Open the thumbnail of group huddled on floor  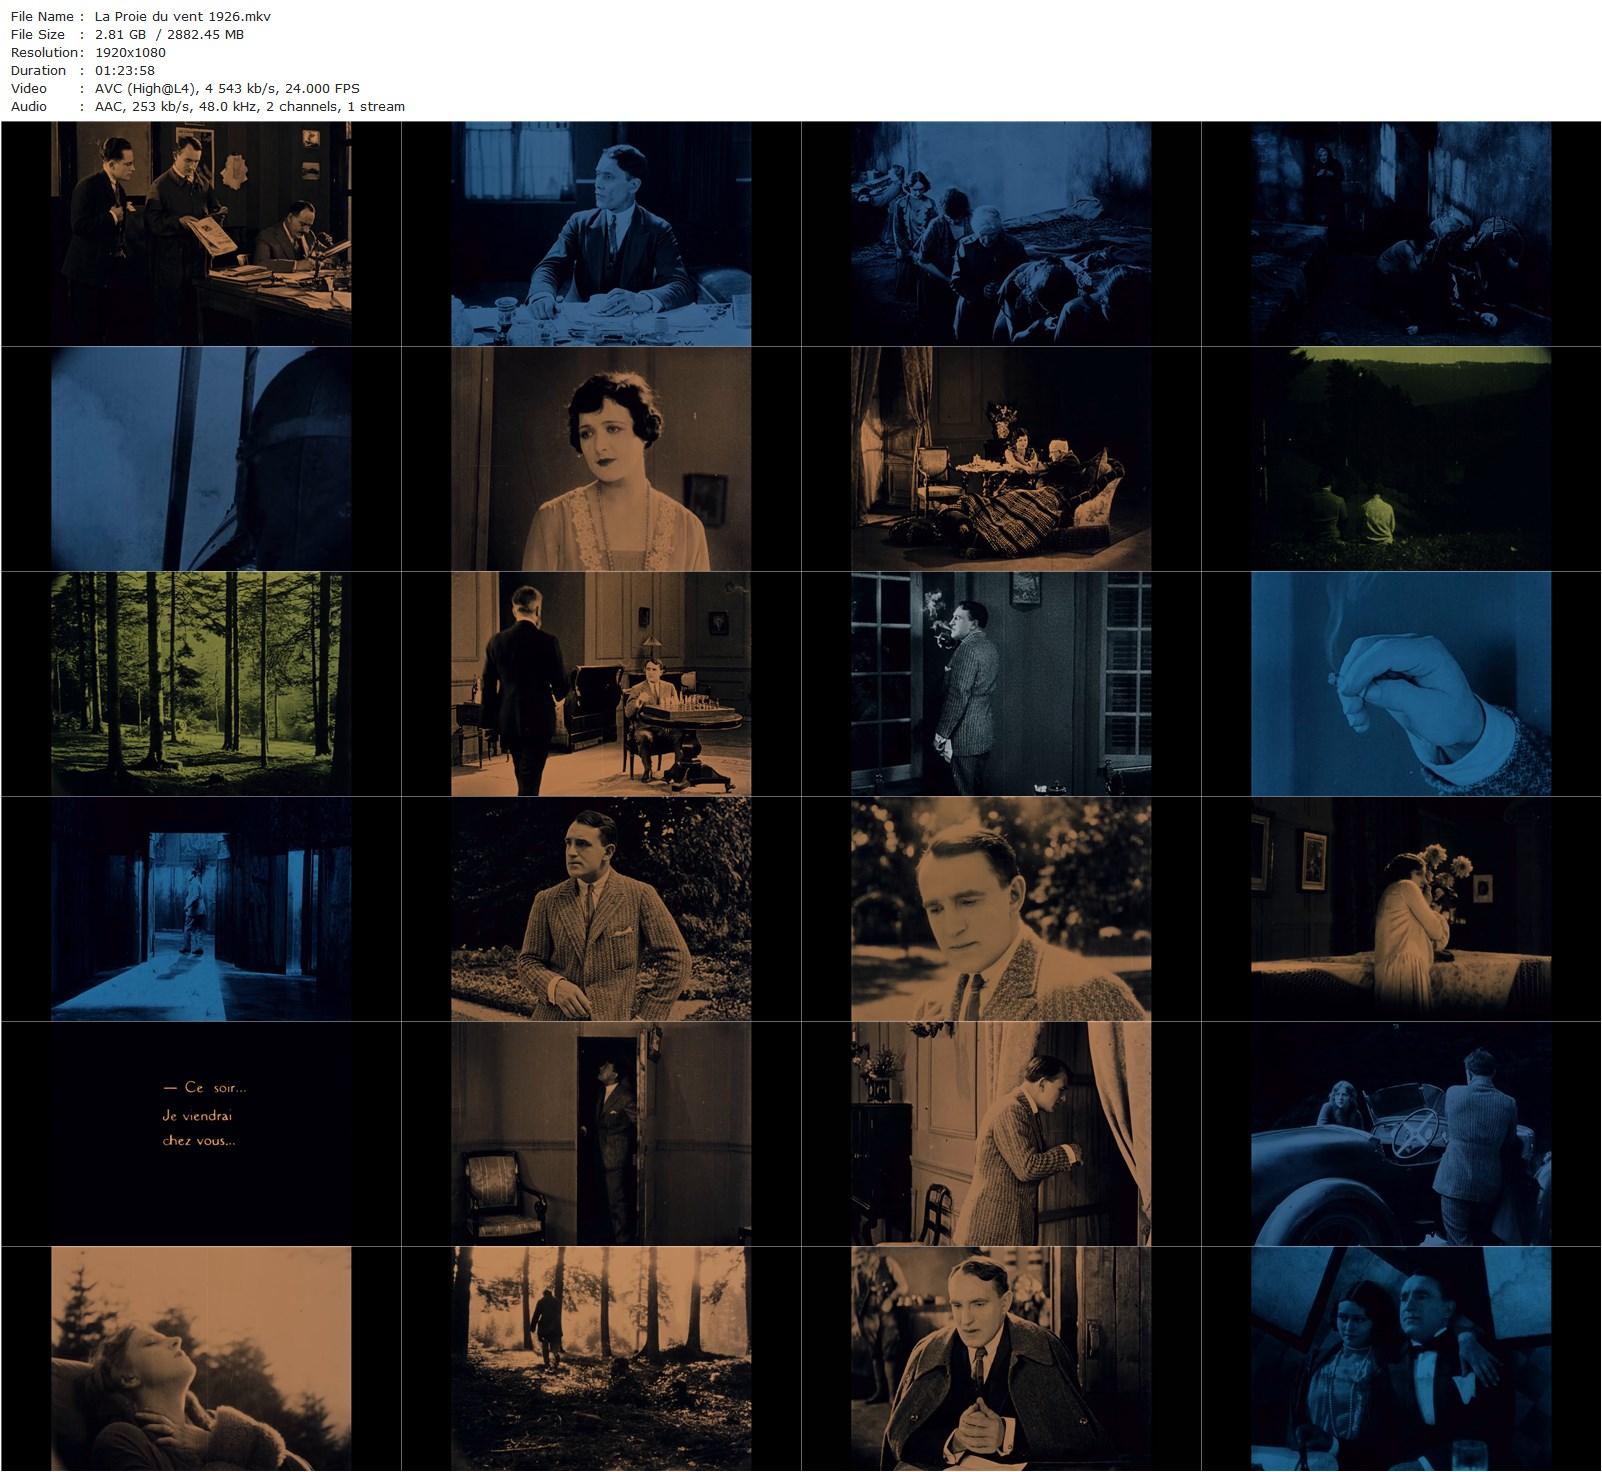point(1001,234)
